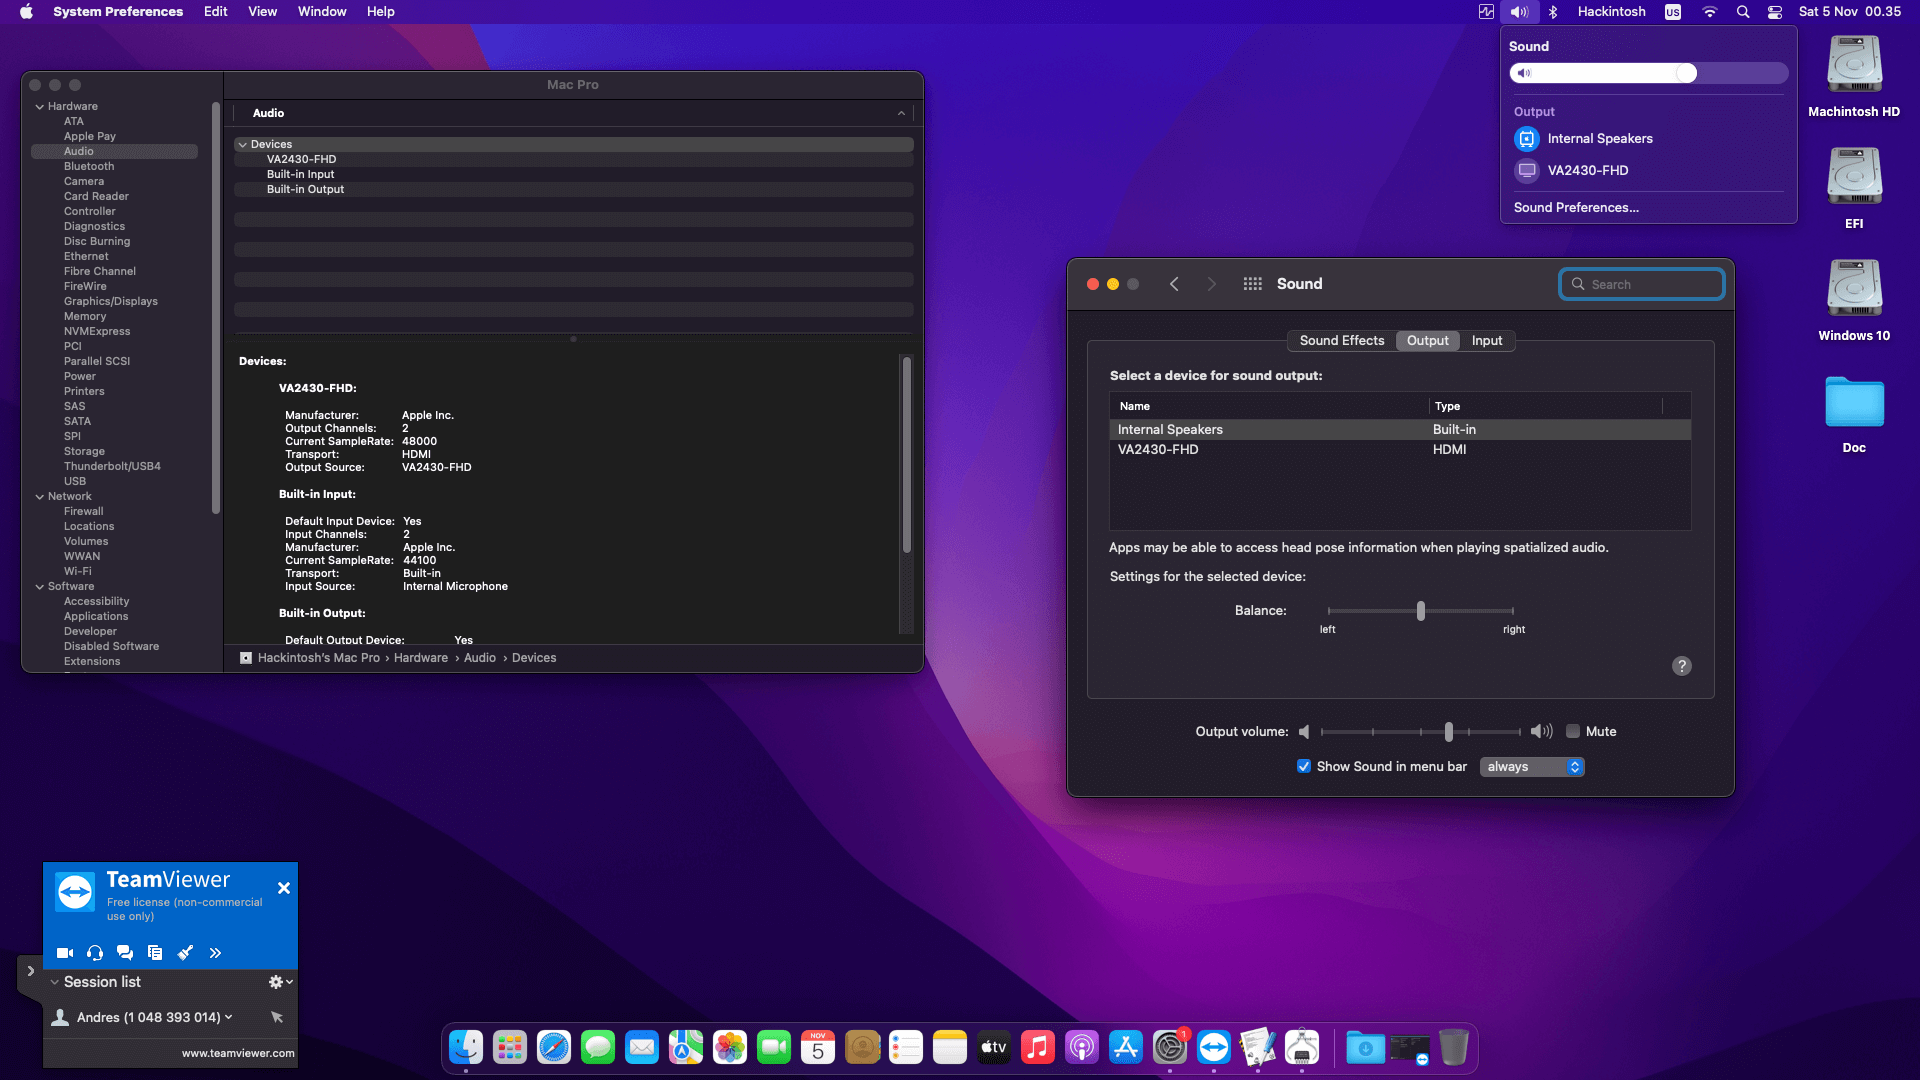
Task: Select Graphics/Displays in hardware sidebar
Action: pos(111,301)
